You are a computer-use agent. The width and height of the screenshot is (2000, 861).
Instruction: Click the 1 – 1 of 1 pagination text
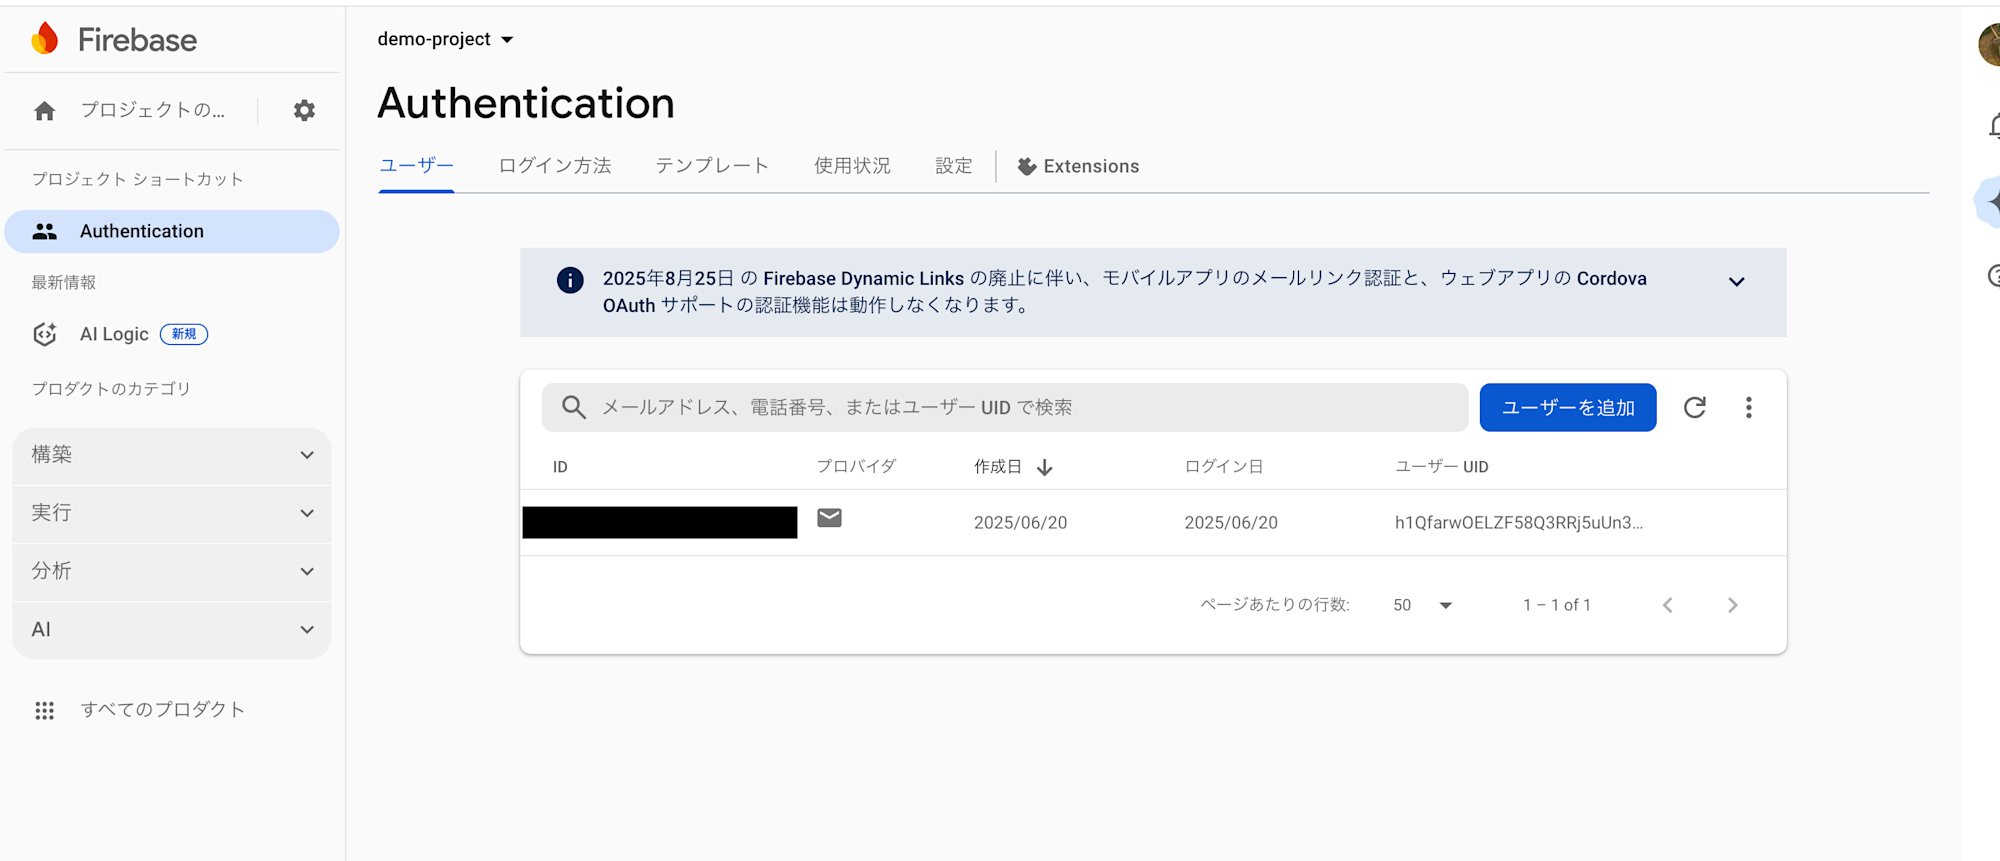tap(1557, 605)
